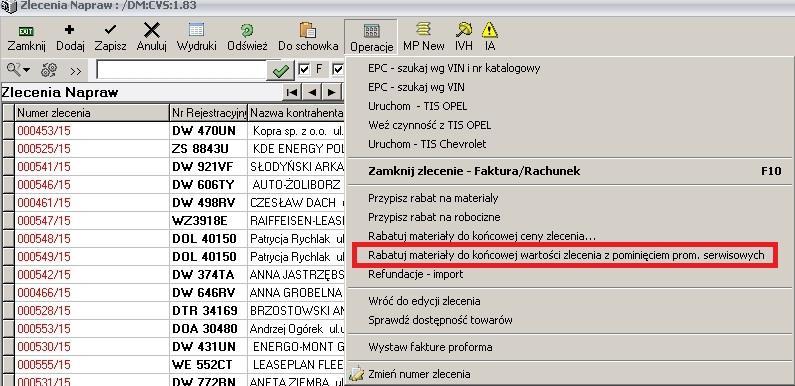The image size is (795, 386).
Task: Select Rabatuj materiały z pominięciem prom. serwisowych
Action: click(x=566, y=255)
